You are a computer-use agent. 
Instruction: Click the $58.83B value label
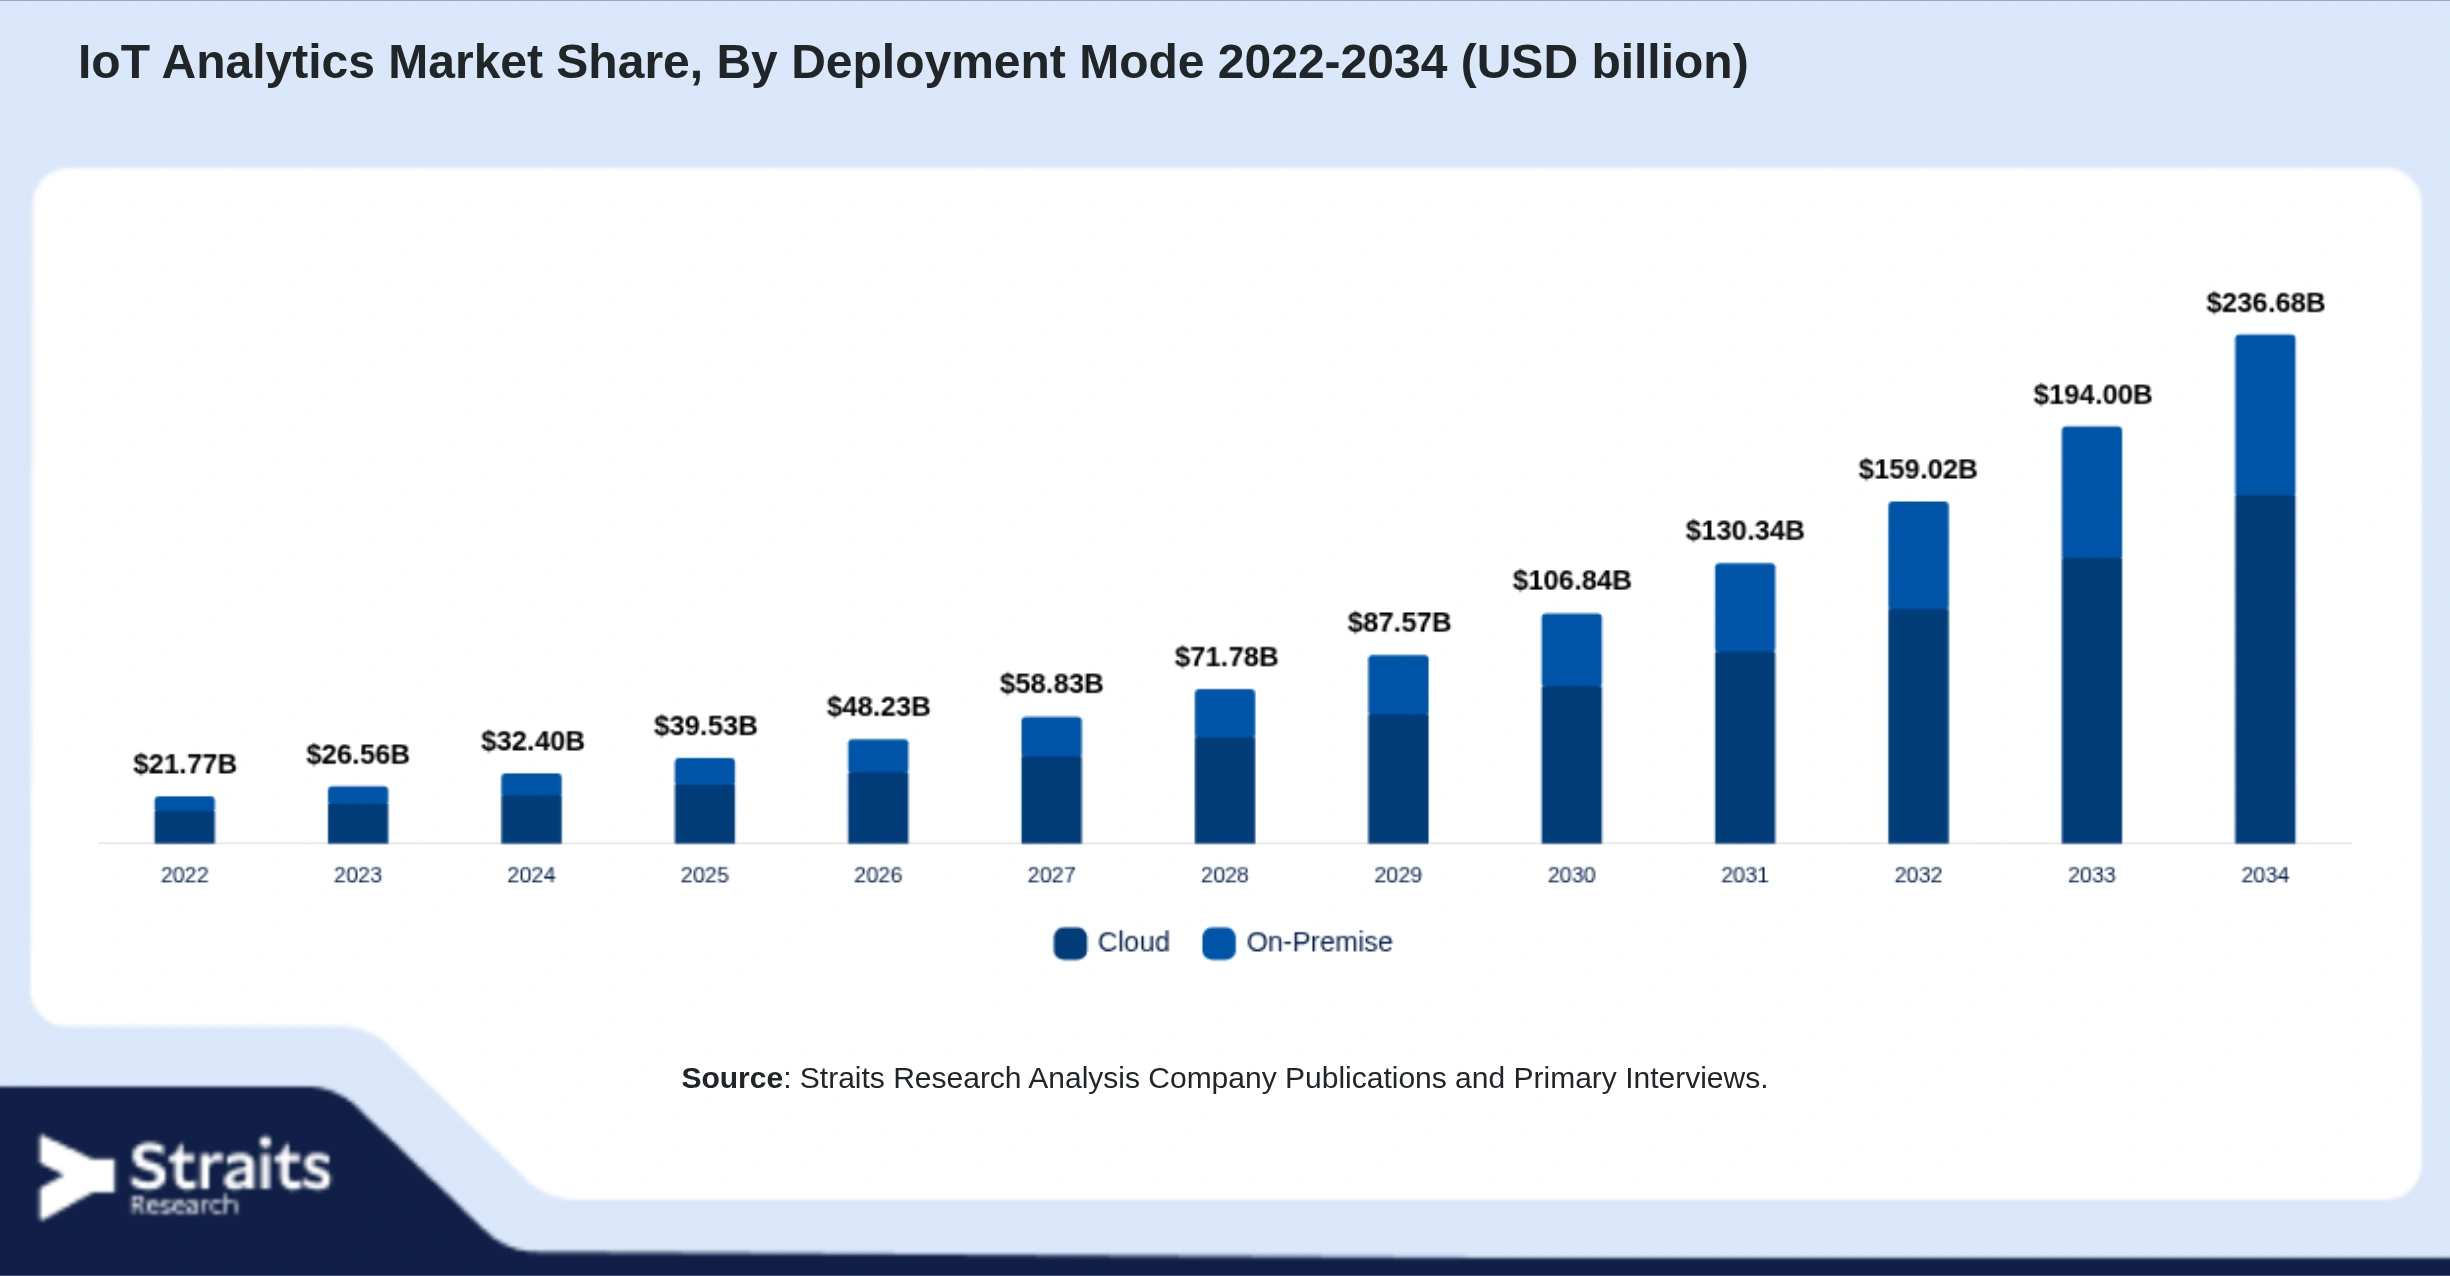coord(1051,685)
